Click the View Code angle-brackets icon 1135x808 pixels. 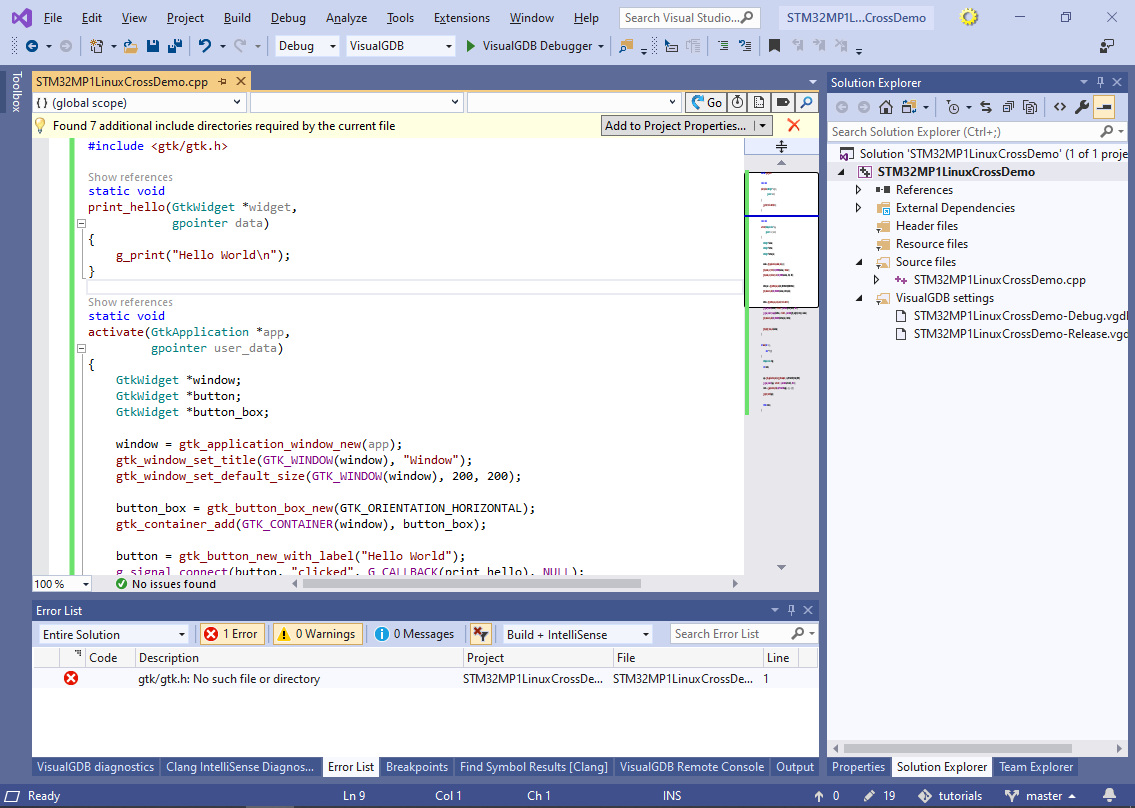(x=1060, y=107)
